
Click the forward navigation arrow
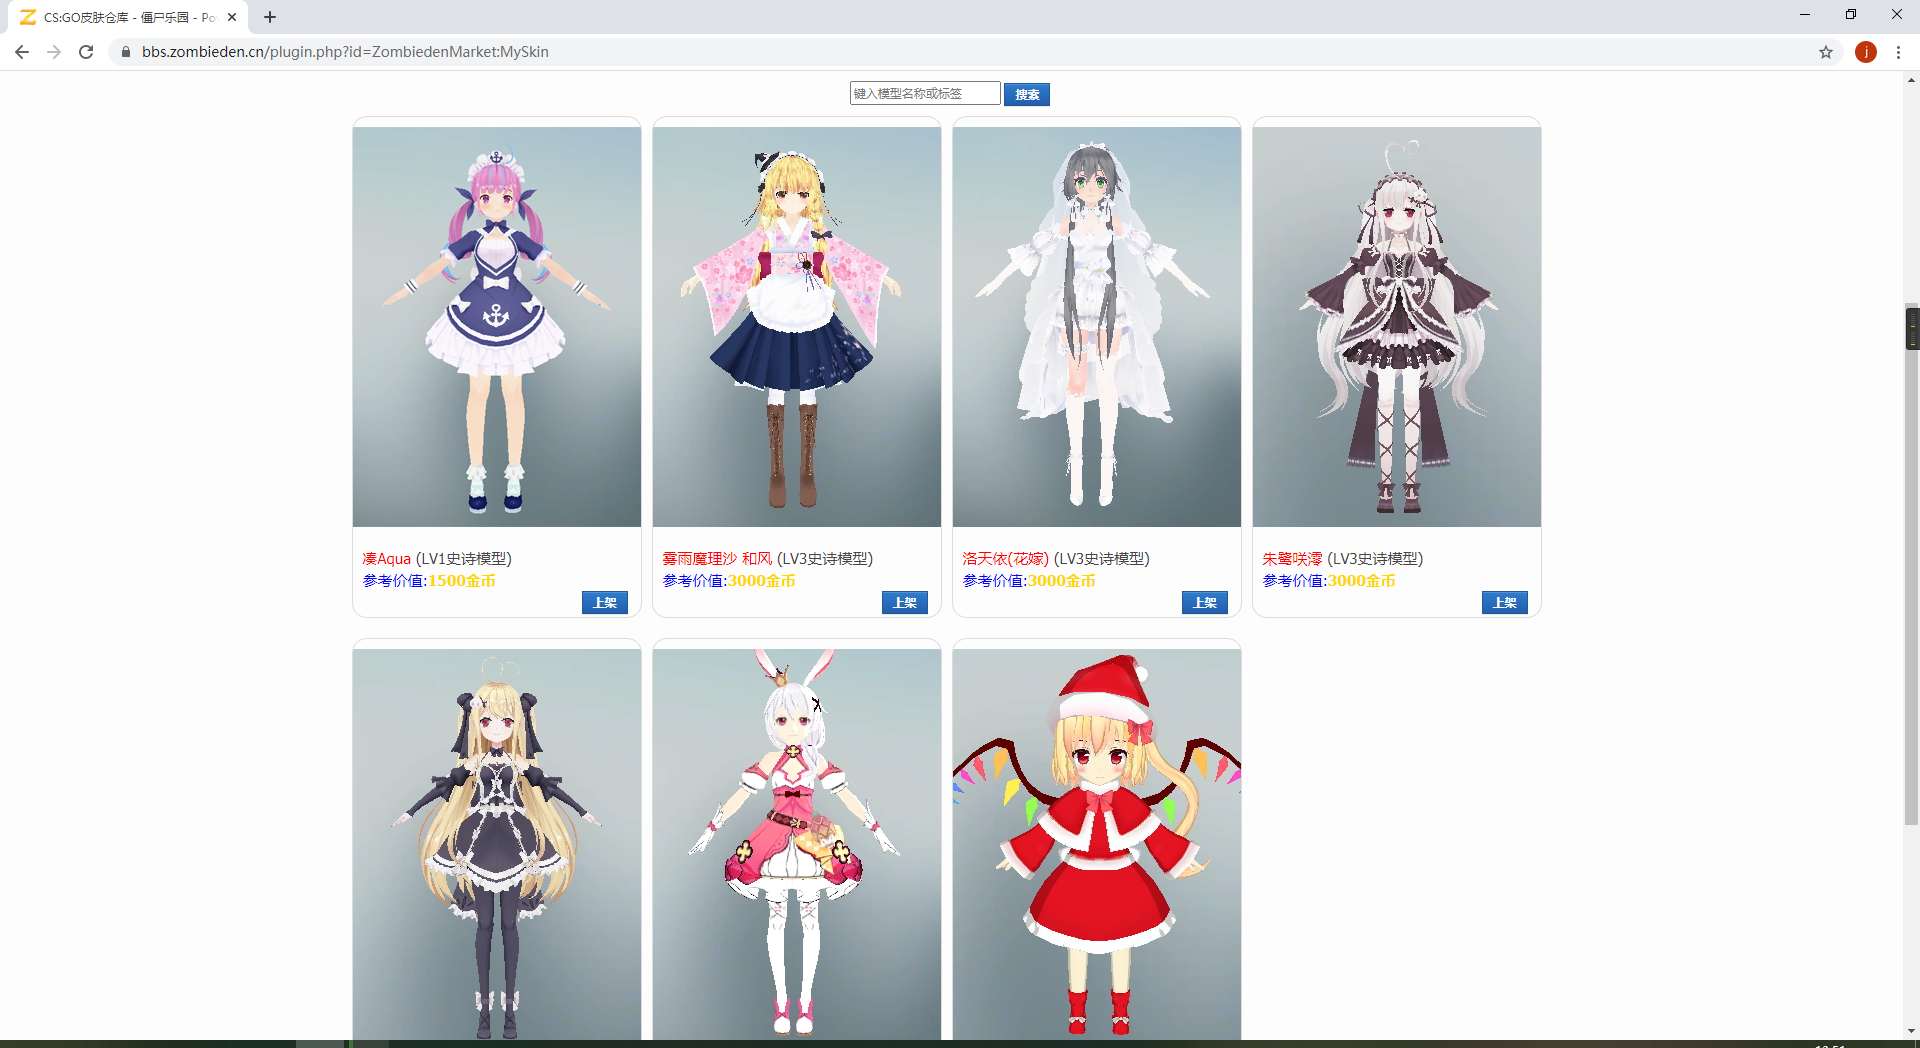click(54, 52)
